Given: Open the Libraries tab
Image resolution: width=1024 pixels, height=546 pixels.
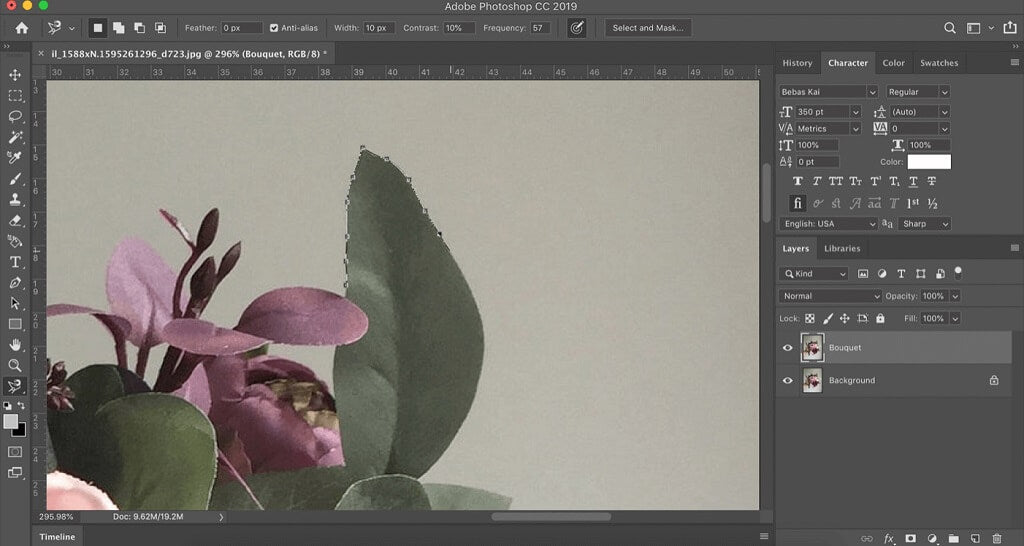Looking at the screenshot, I should tap(842, 249).
